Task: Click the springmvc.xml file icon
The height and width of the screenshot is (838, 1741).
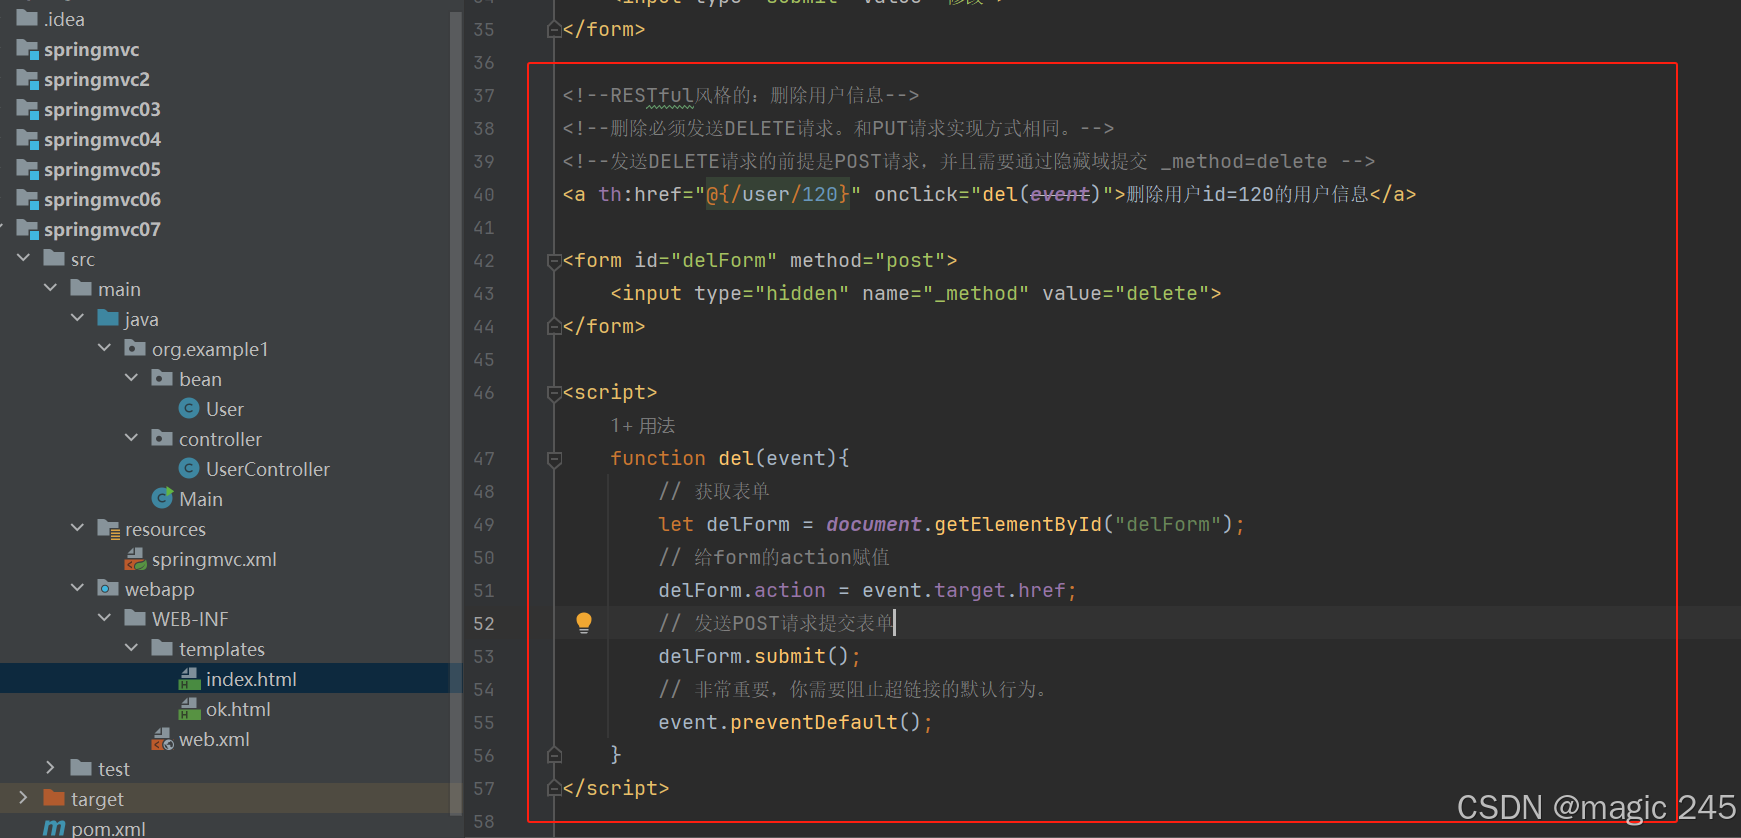Action: pyautogui.click(x=135, y=559)
